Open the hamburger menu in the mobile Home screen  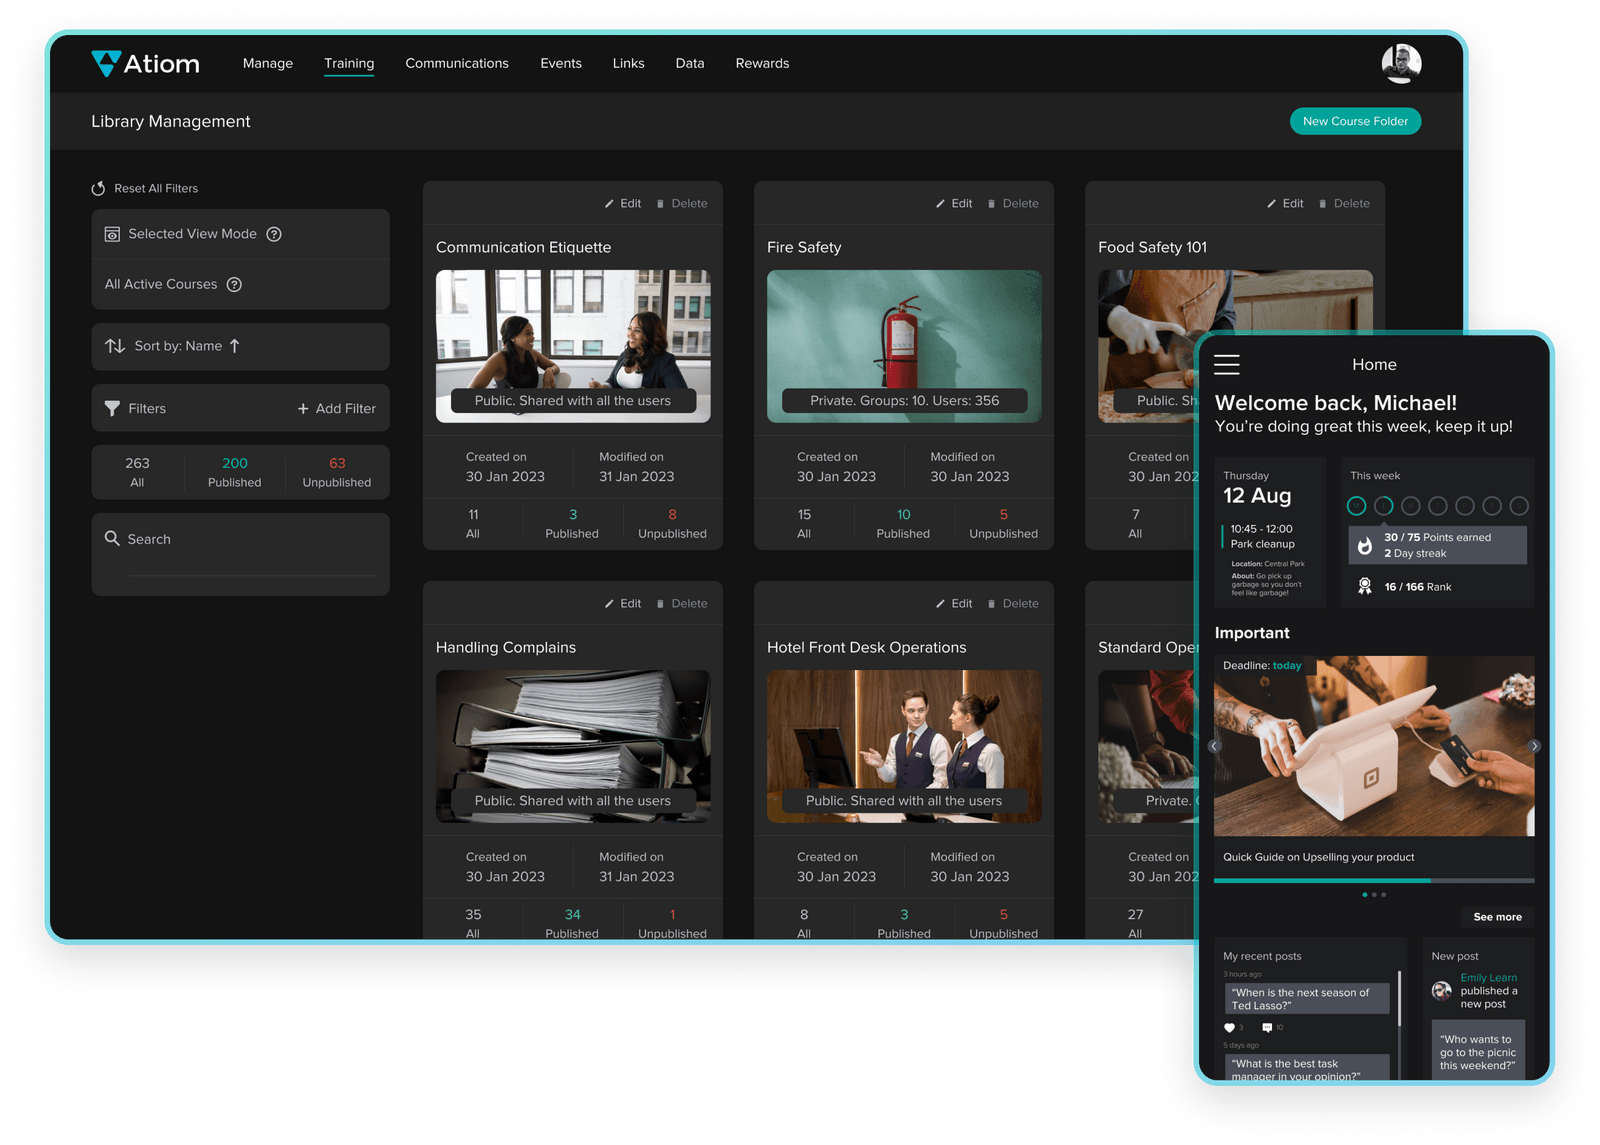pos(1227,365)
